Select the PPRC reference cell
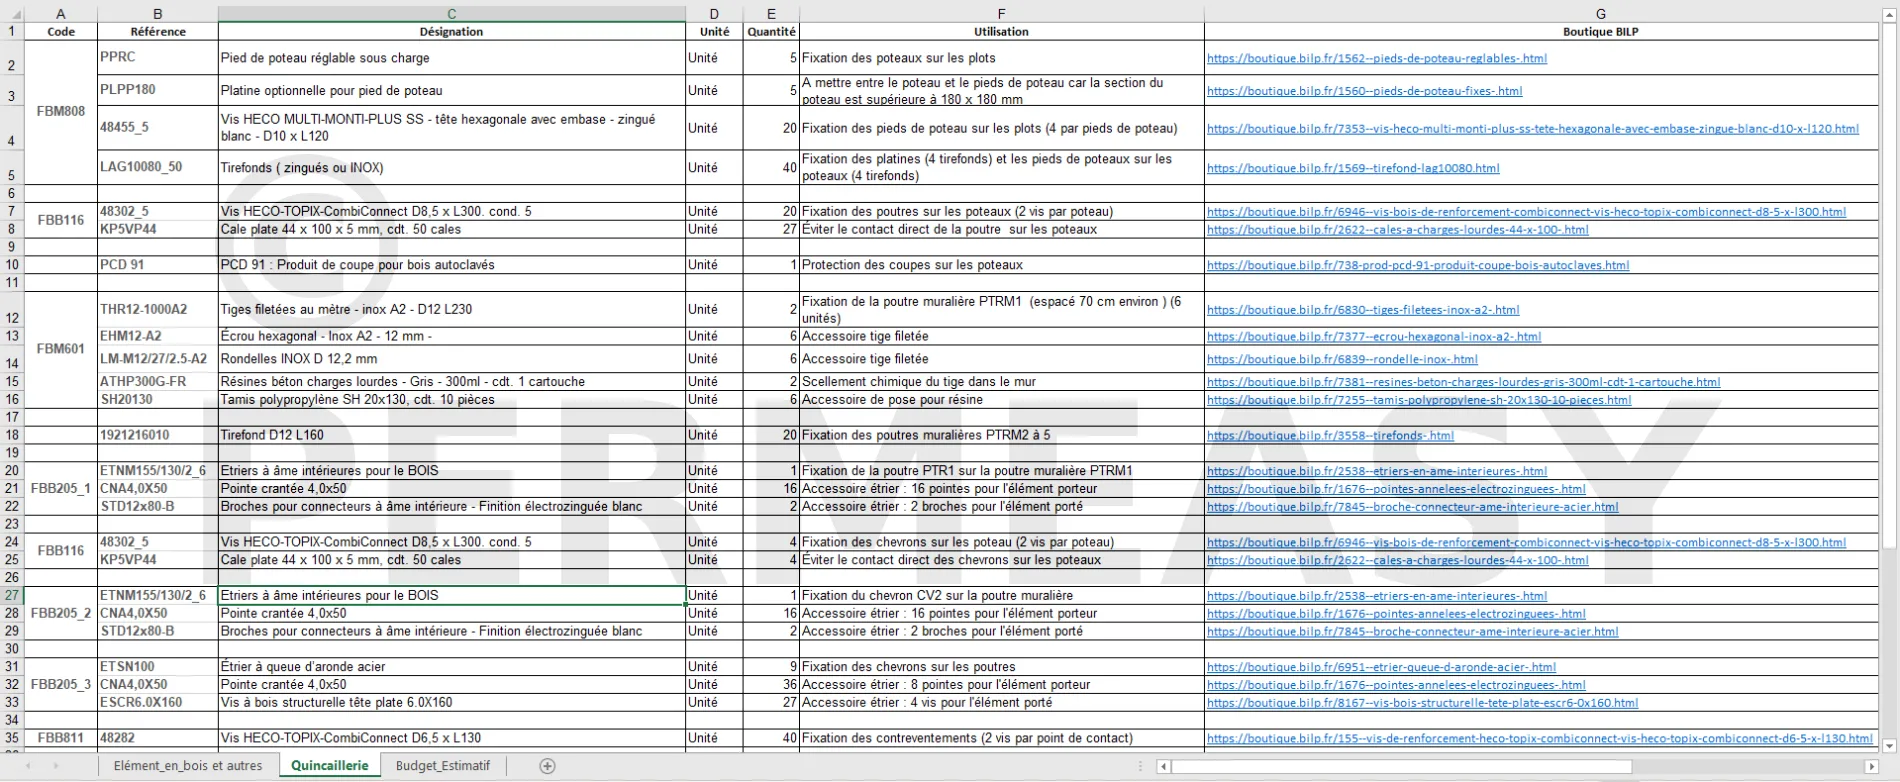Screen dimensions: 1900x782 (158, 58)
